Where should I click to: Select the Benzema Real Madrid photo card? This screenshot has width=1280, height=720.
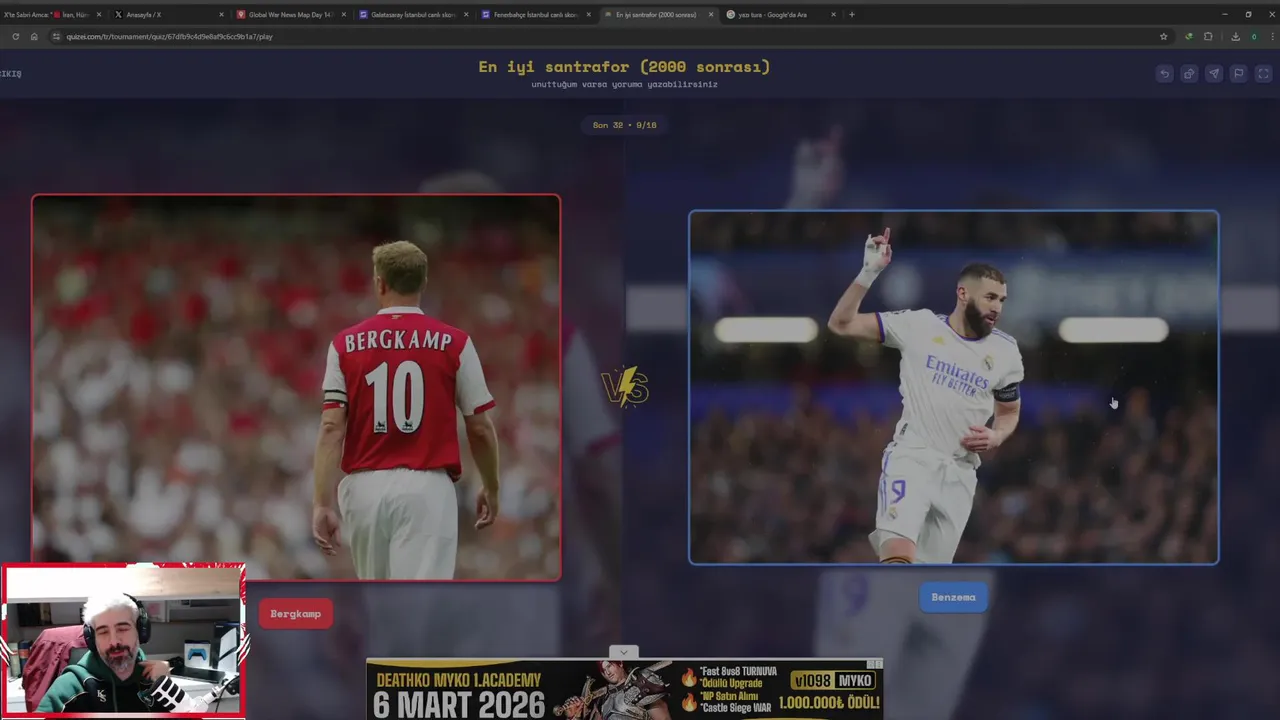(954, 387)
